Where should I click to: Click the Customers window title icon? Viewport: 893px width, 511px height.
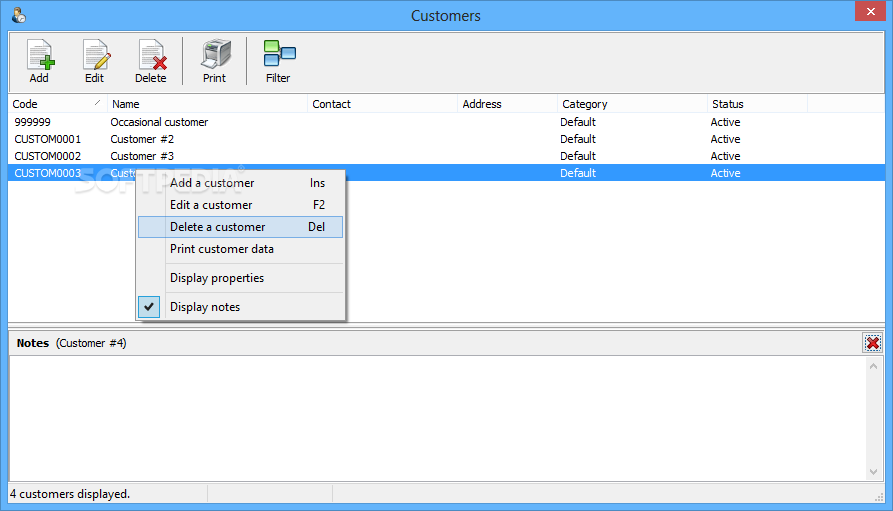point(19,15)
